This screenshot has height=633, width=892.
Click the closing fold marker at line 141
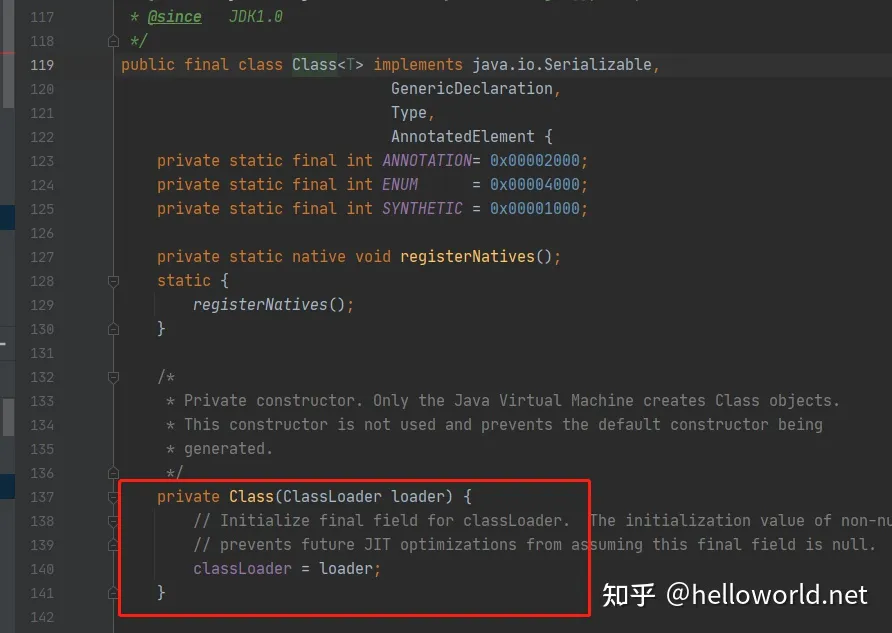point(113,593)
